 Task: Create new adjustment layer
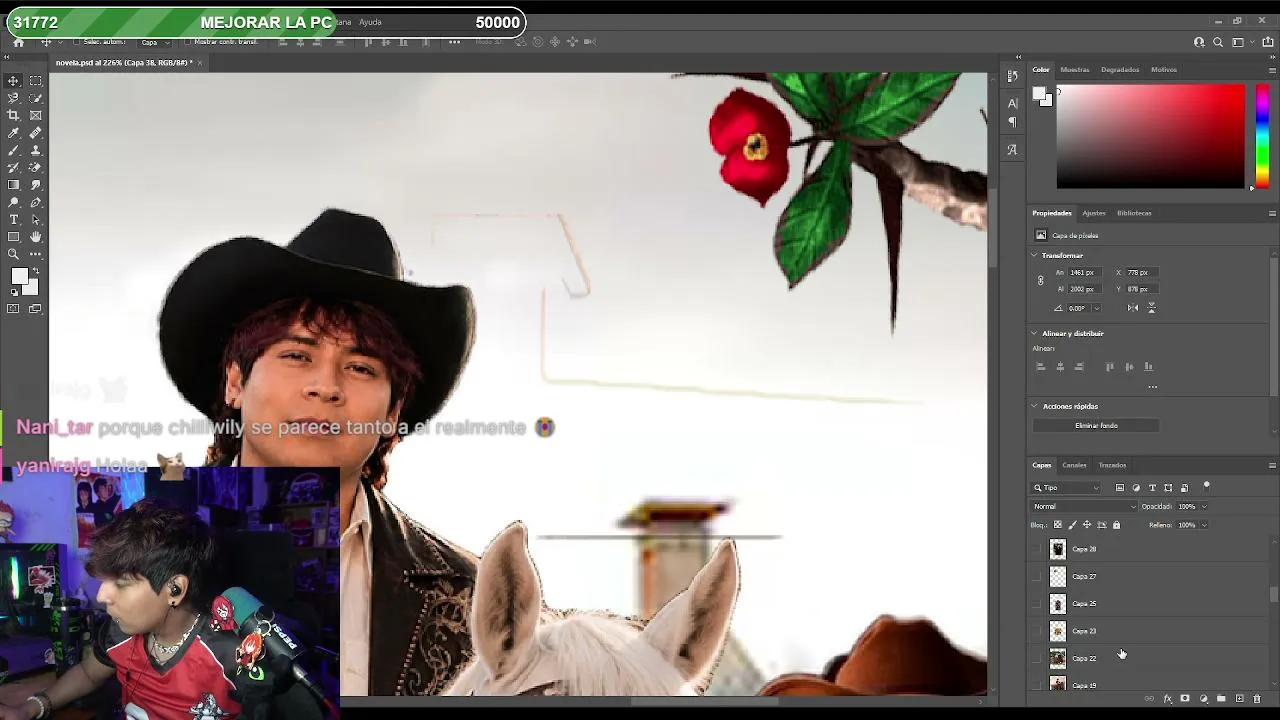click(x=1203, y=699)
